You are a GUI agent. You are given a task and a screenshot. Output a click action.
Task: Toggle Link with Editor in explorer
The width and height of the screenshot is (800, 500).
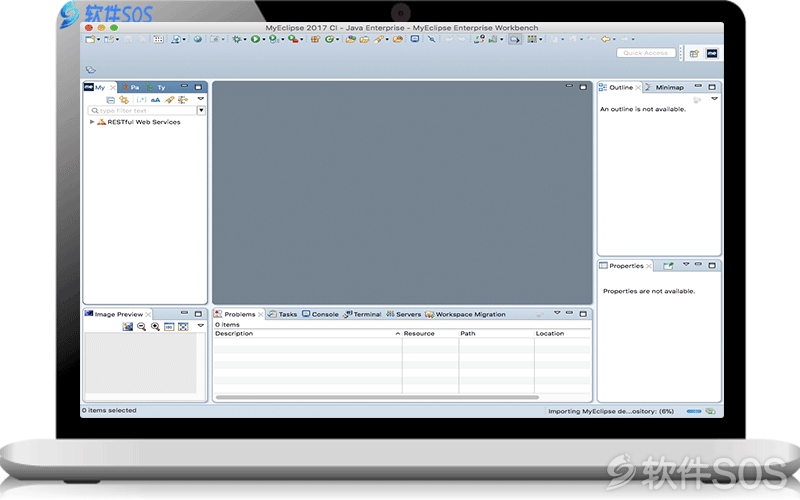click(123, 100)
